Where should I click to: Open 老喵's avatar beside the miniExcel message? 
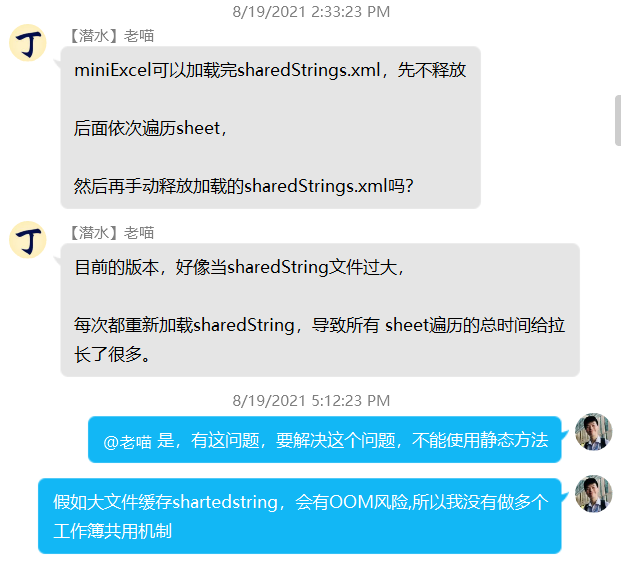(x=28, y=43)
